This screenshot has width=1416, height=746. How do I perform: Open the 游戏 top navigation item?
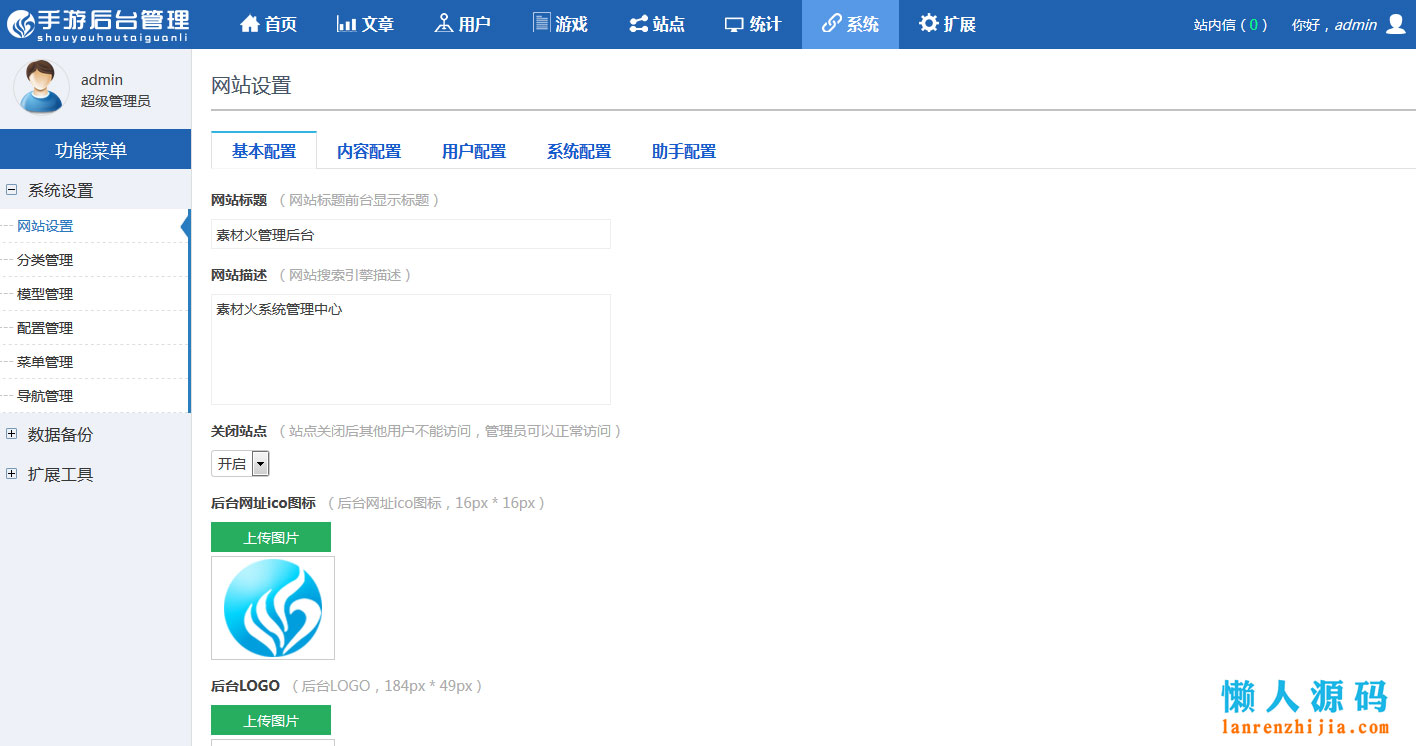(560, 24)
